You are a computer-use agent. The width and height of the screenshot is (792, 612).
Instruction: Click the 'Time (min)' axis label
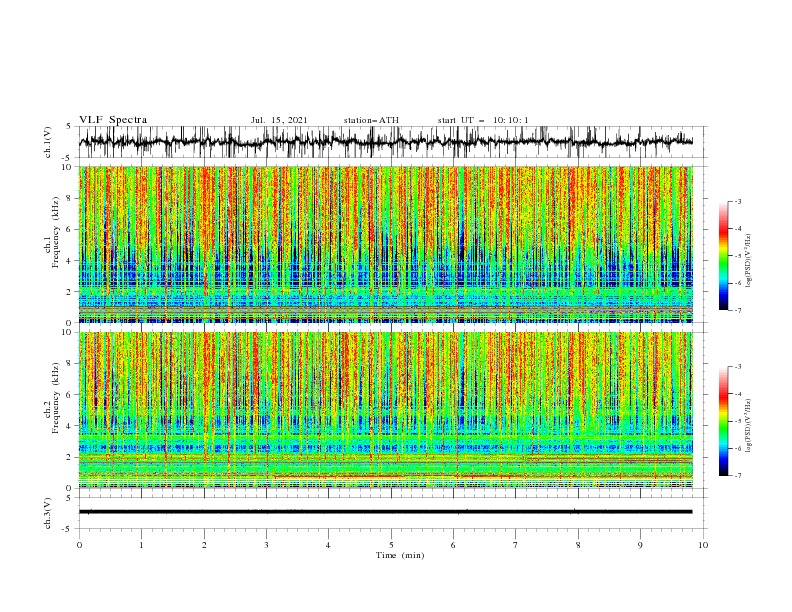(x=400, y=555)
